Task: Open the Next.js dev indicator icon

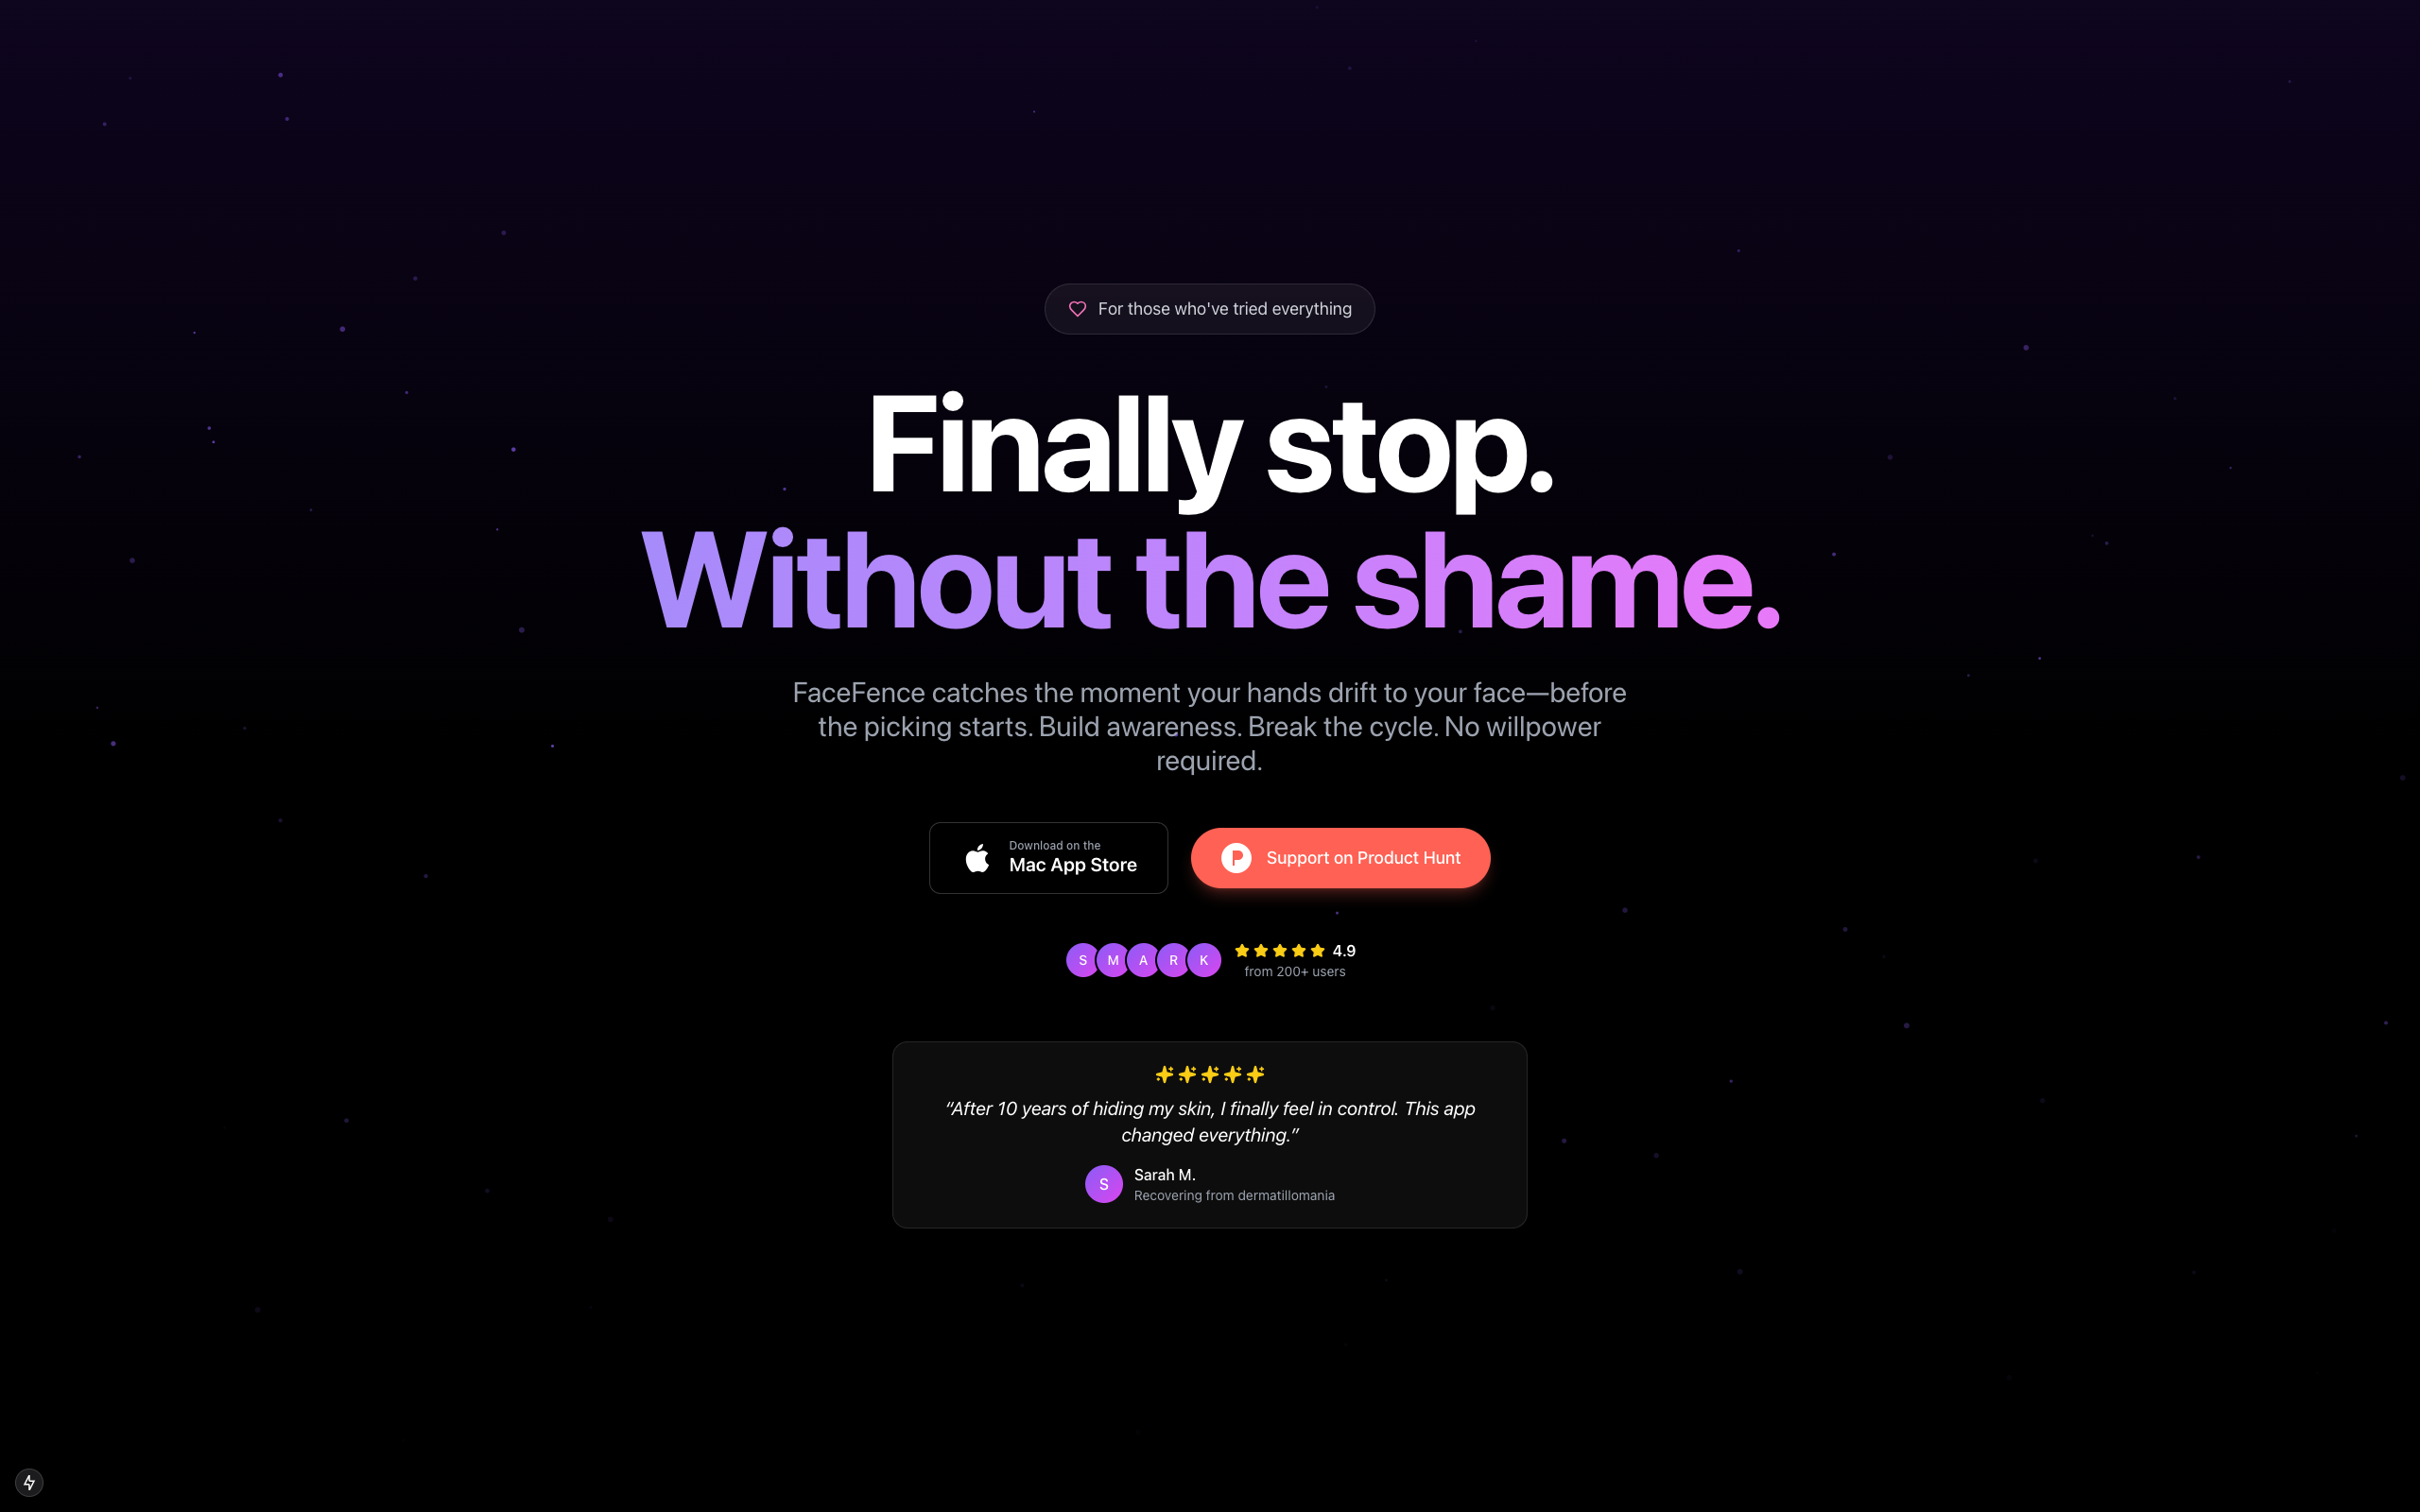Action: (x=29, y=1482)
